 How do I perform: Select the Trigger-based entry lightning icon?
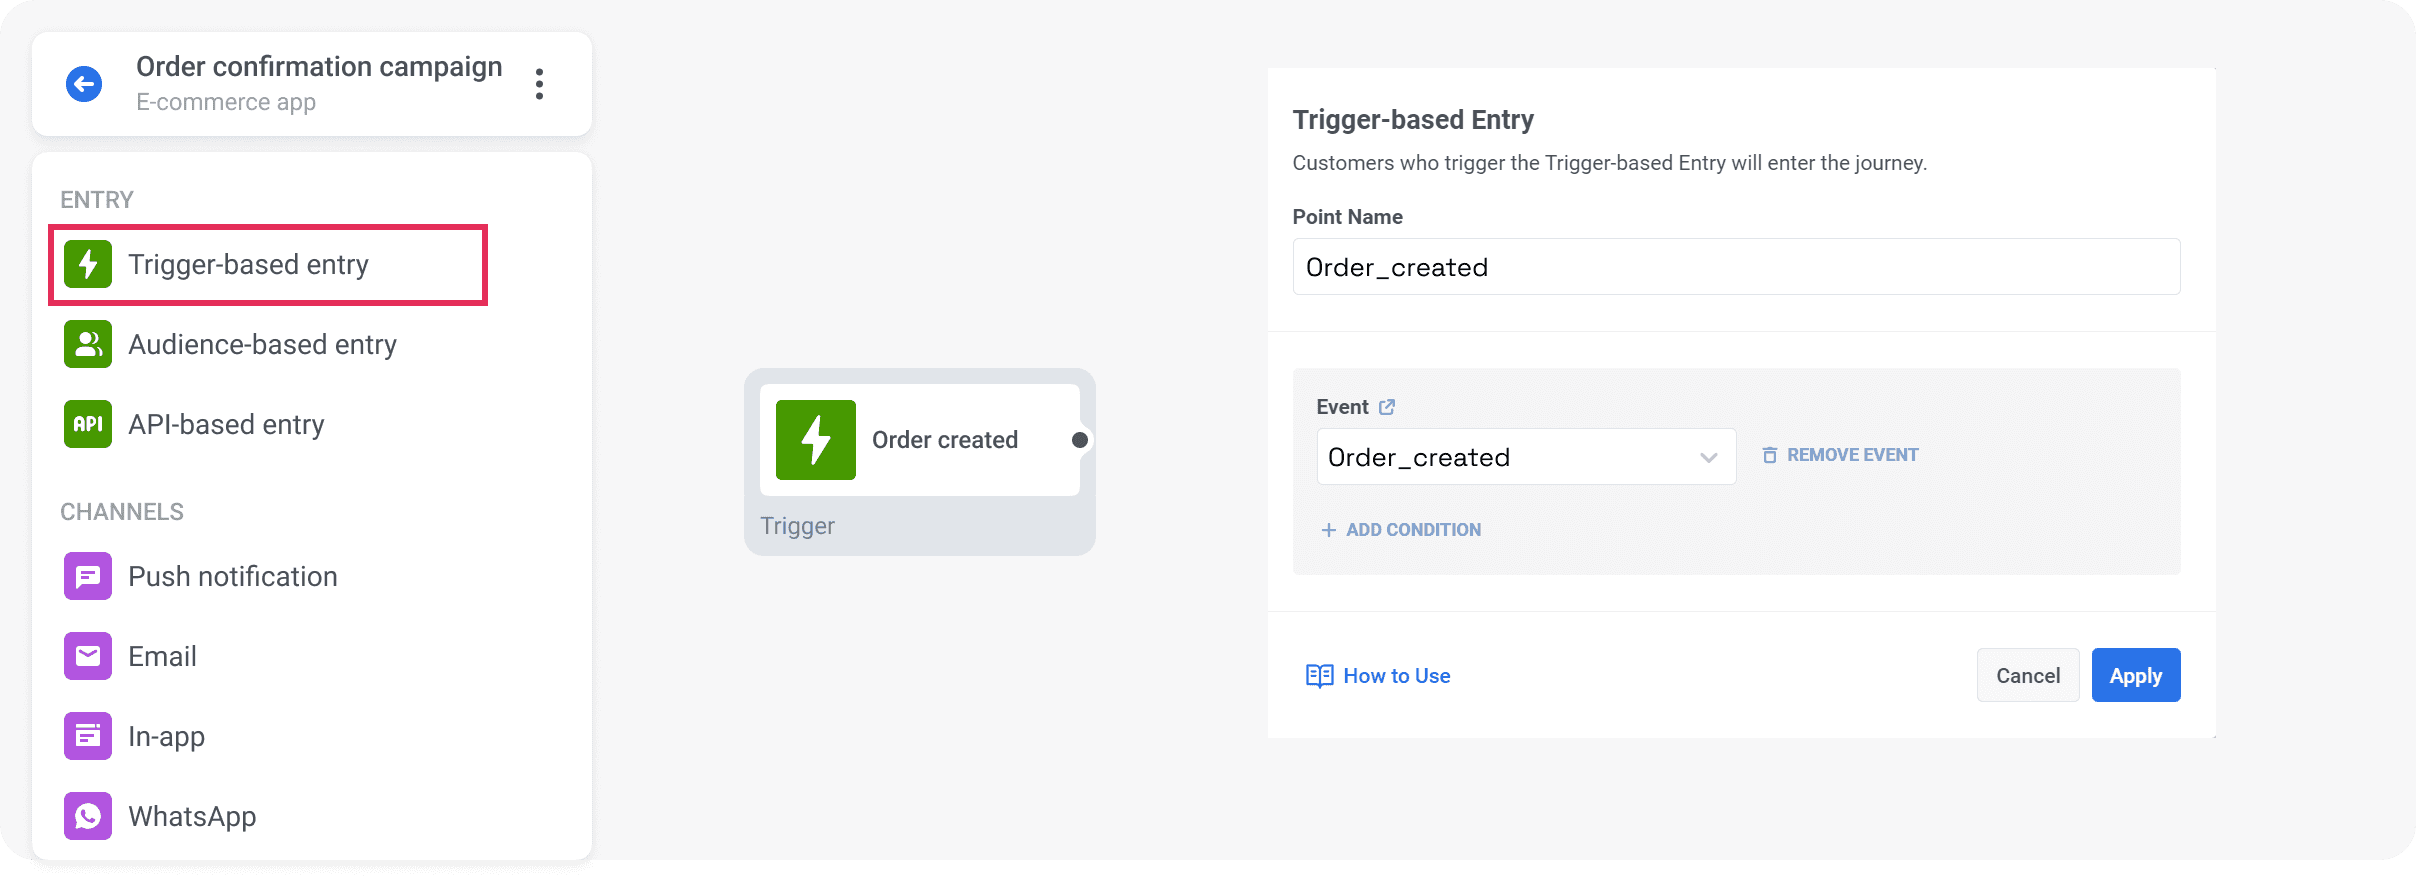point(88,264)
